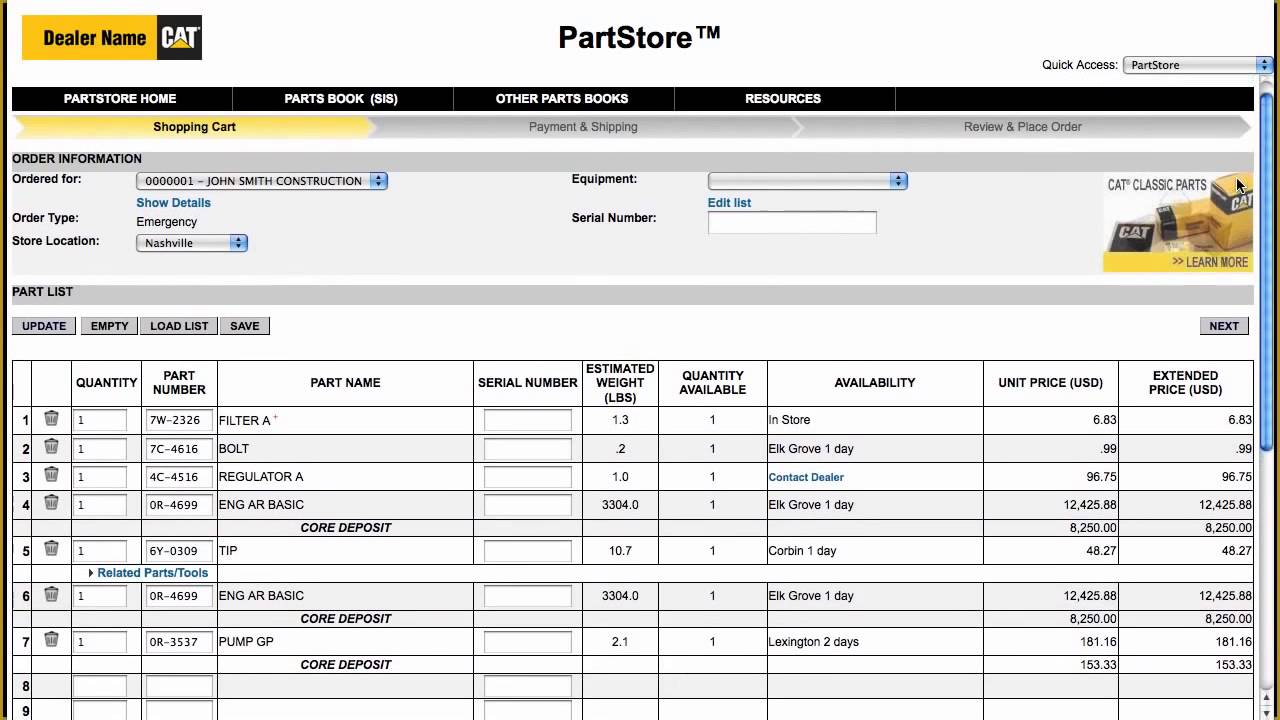Delete row 1 FILTER A with trash icon
This screenshot has height=720, width=1280.
coord(51,419)
